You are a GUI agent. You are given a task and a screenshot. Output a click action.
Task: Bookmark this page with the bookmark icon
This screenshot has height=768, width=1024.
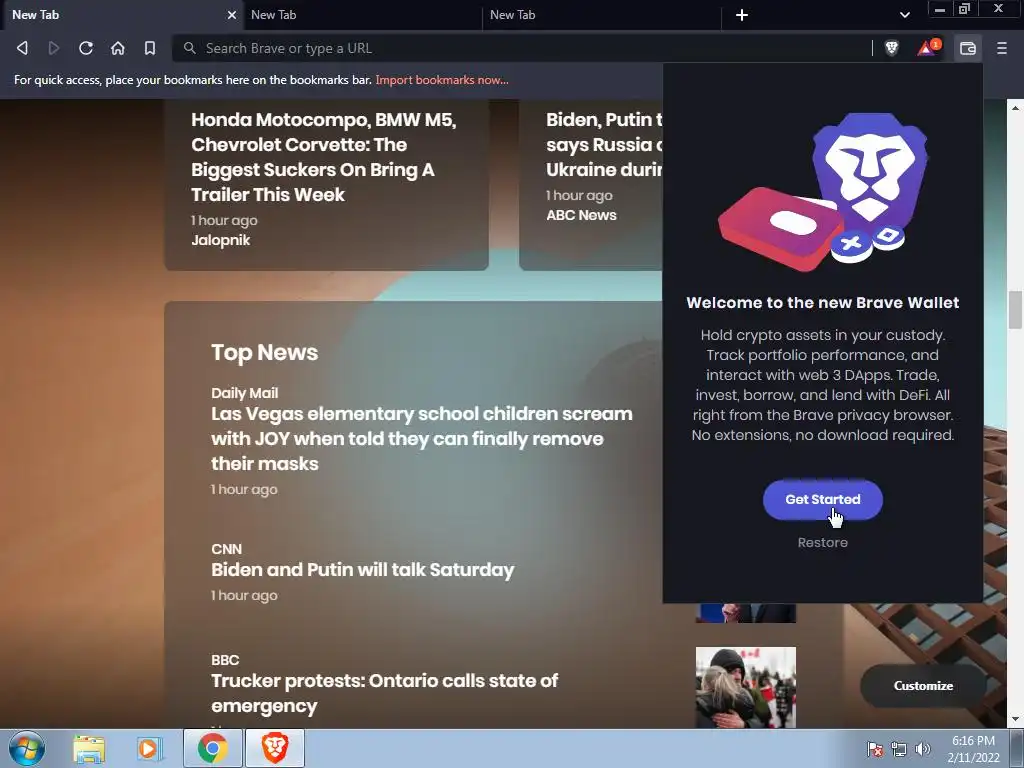coord(150,48)
